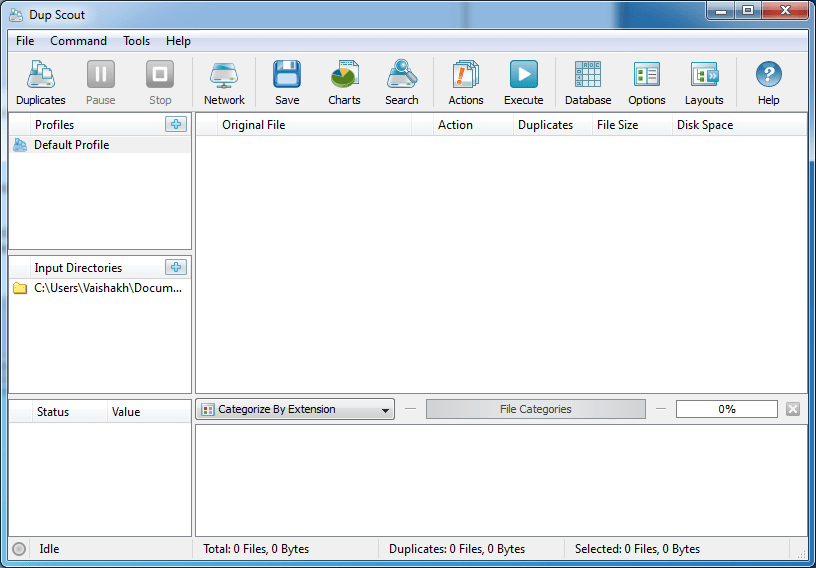
Task: Close the Dup Scout window
Action: tap(785, 10)
